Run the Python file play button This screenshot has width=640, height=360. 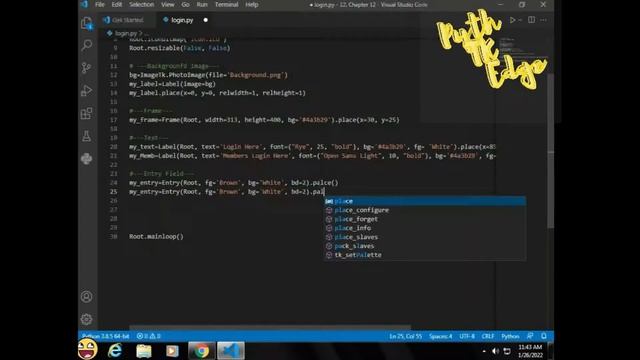coord(512,20)
